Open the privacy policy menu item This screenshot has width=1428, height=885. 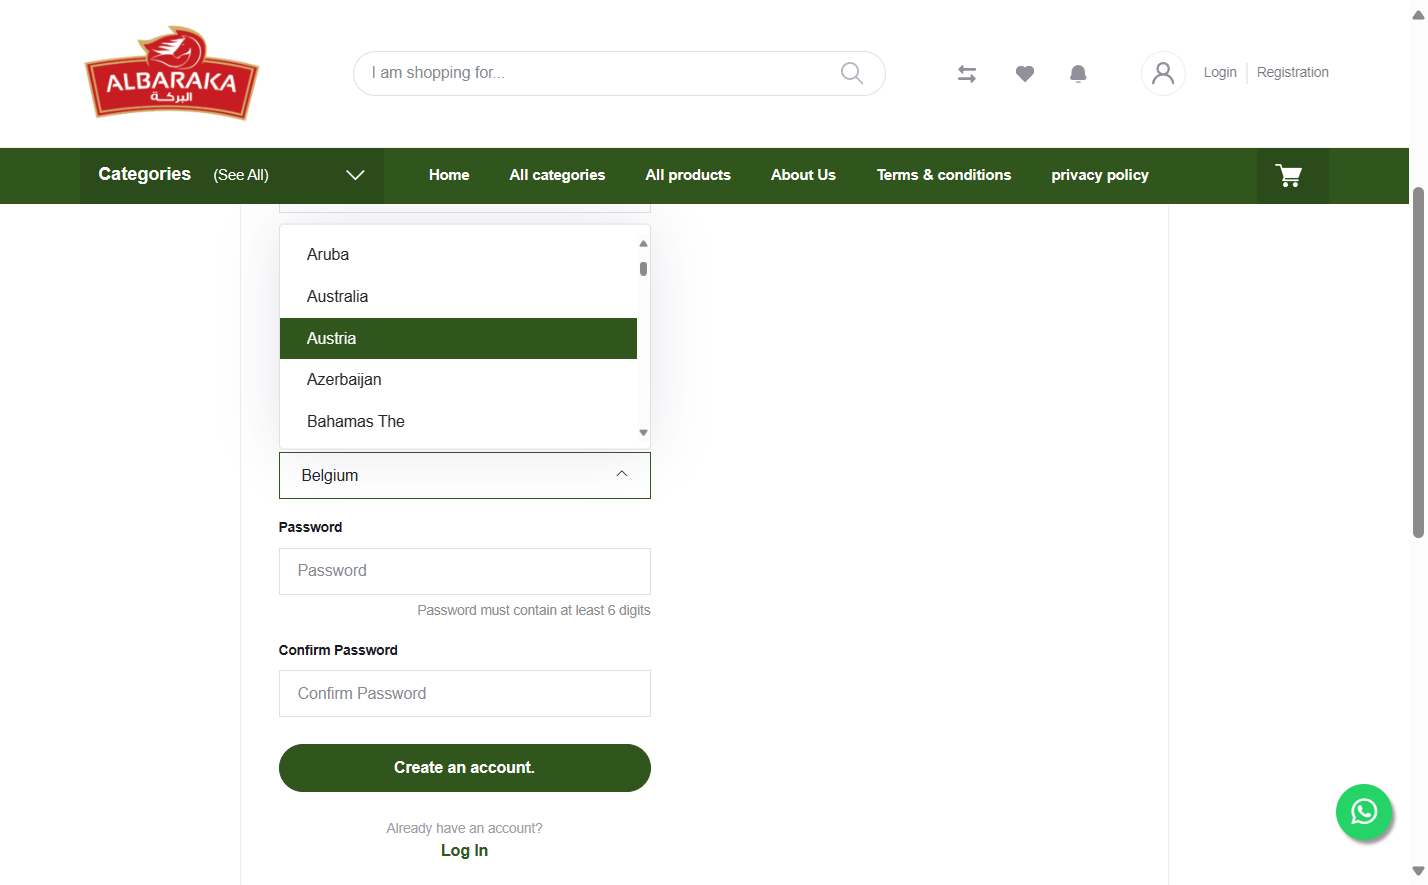tap(1100, 175)
